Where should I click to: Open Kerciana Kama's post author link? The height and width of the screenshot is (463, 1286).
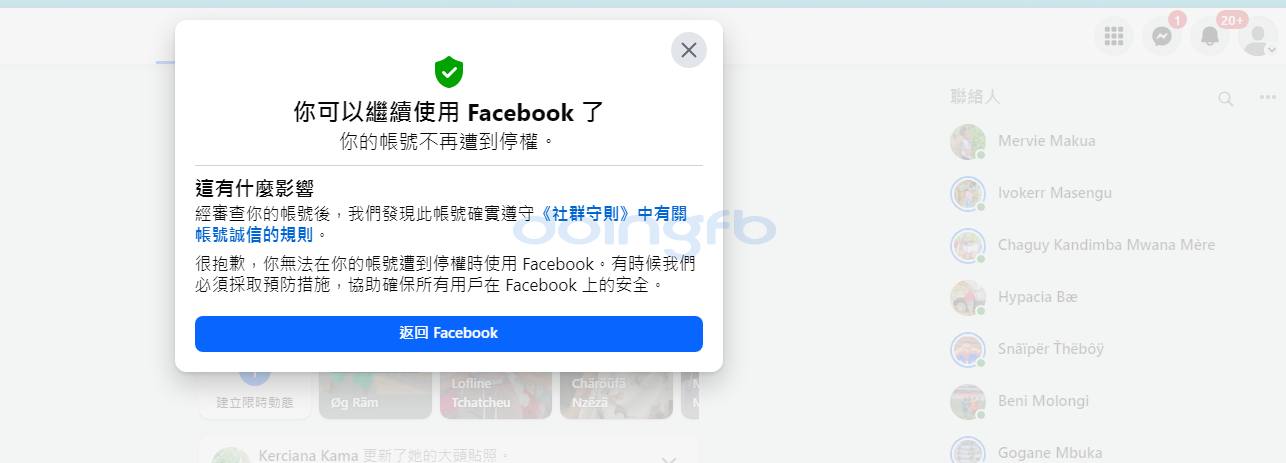pos(308,456)
